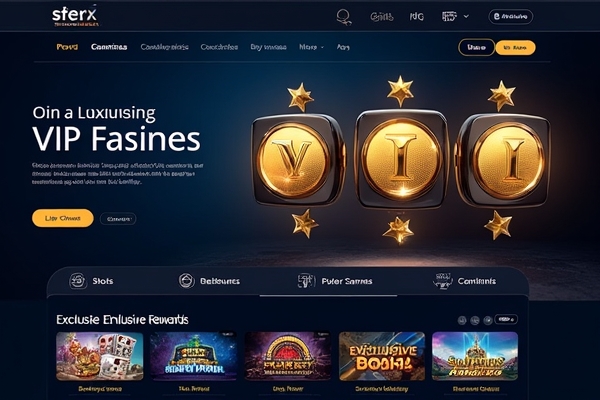This screenshot has height=400, width=600.
Task: Open the language selector icon in header
Action: (449, 16)
